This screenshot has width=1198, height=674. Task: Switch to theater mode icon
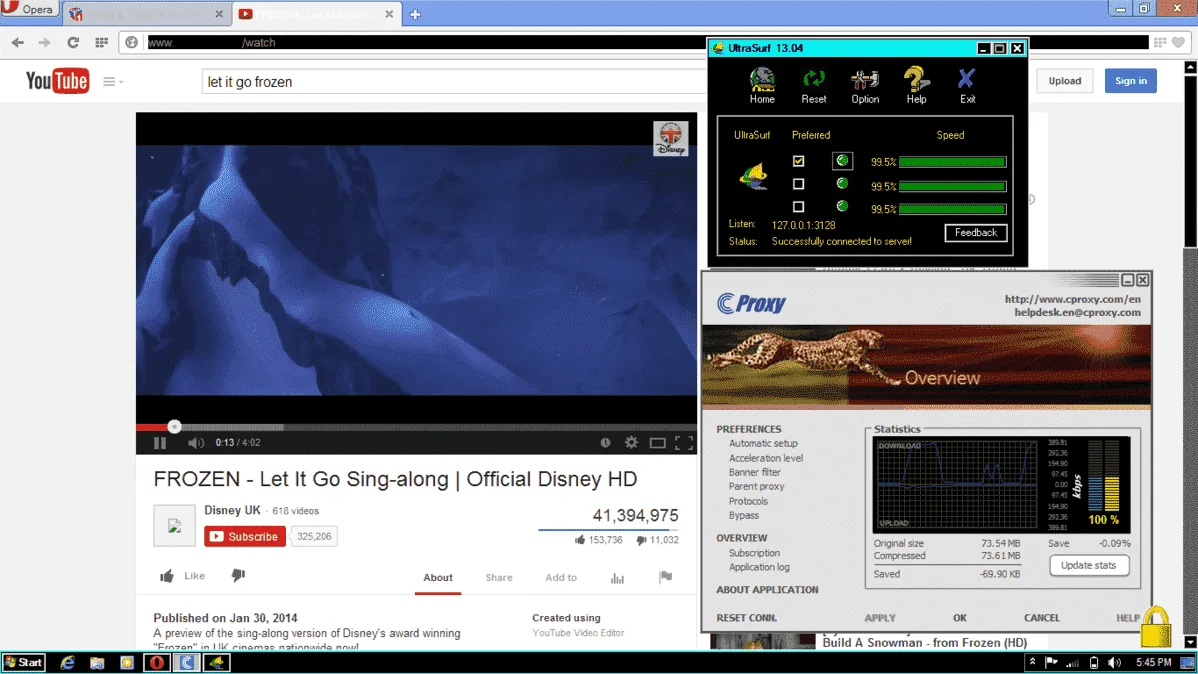point(657,442)
